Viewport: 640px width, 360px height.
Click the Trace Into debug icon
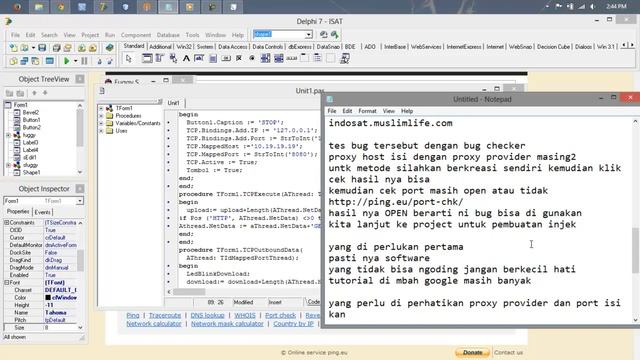point(99,61)
